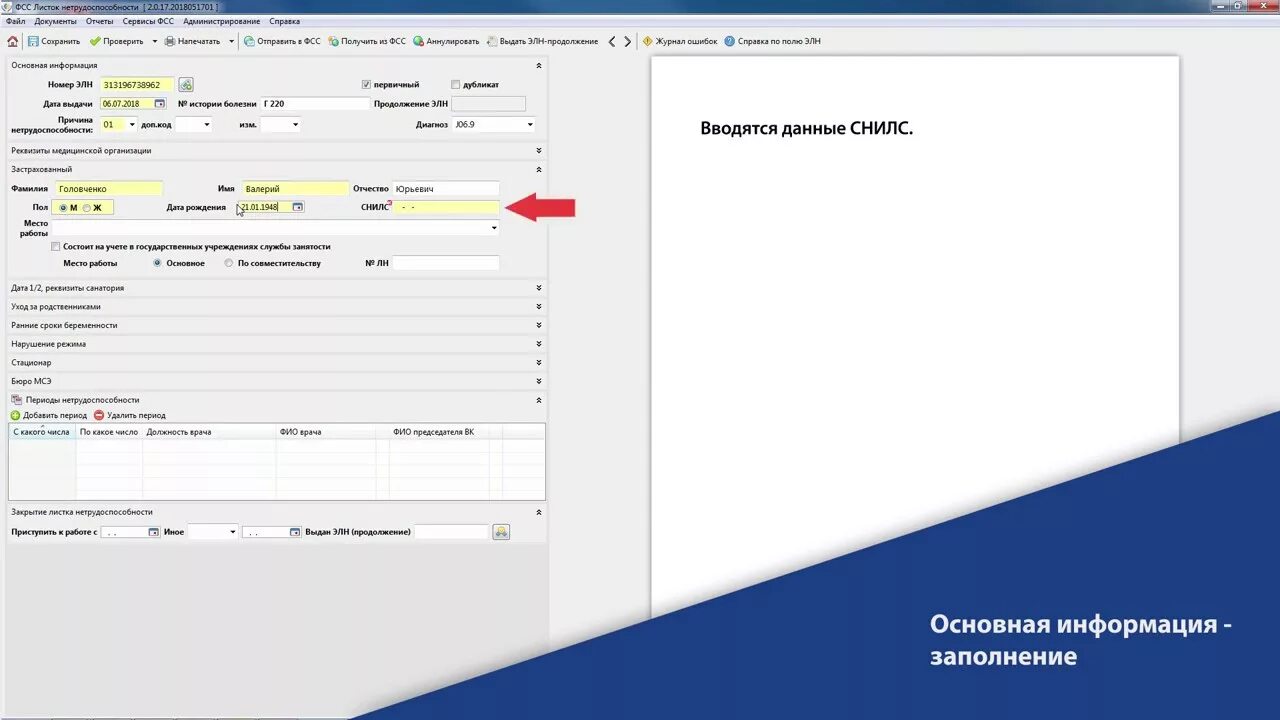1280x720 pixels.
Task: Open the Диагноз dropdown
Action: tap(529, 125)
